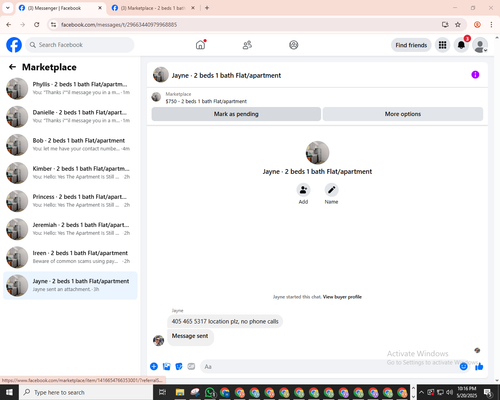Viewport: 500px width, 400px height.
Task: Click Jayne's avatar in chat header
Action: click(161, 75)
